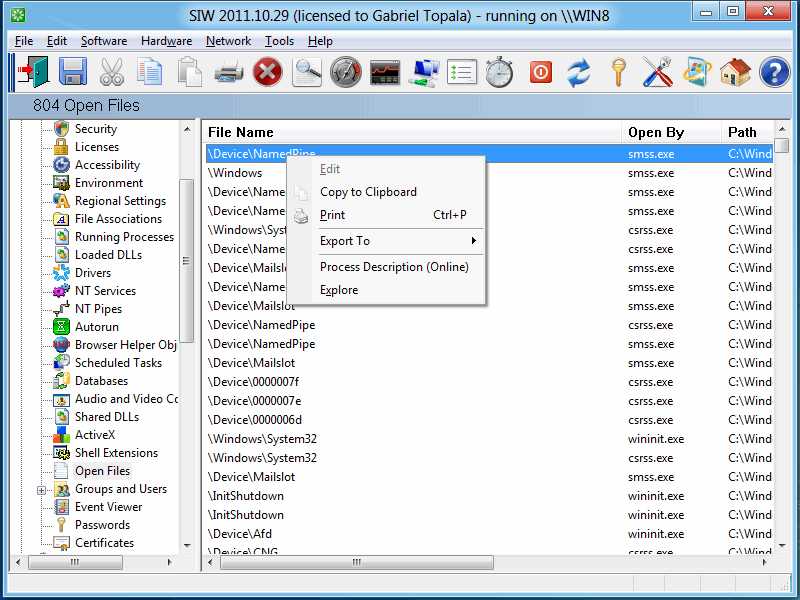Expand the Groups and Users tree node
The image size is (800, 600).
(42, 490)
